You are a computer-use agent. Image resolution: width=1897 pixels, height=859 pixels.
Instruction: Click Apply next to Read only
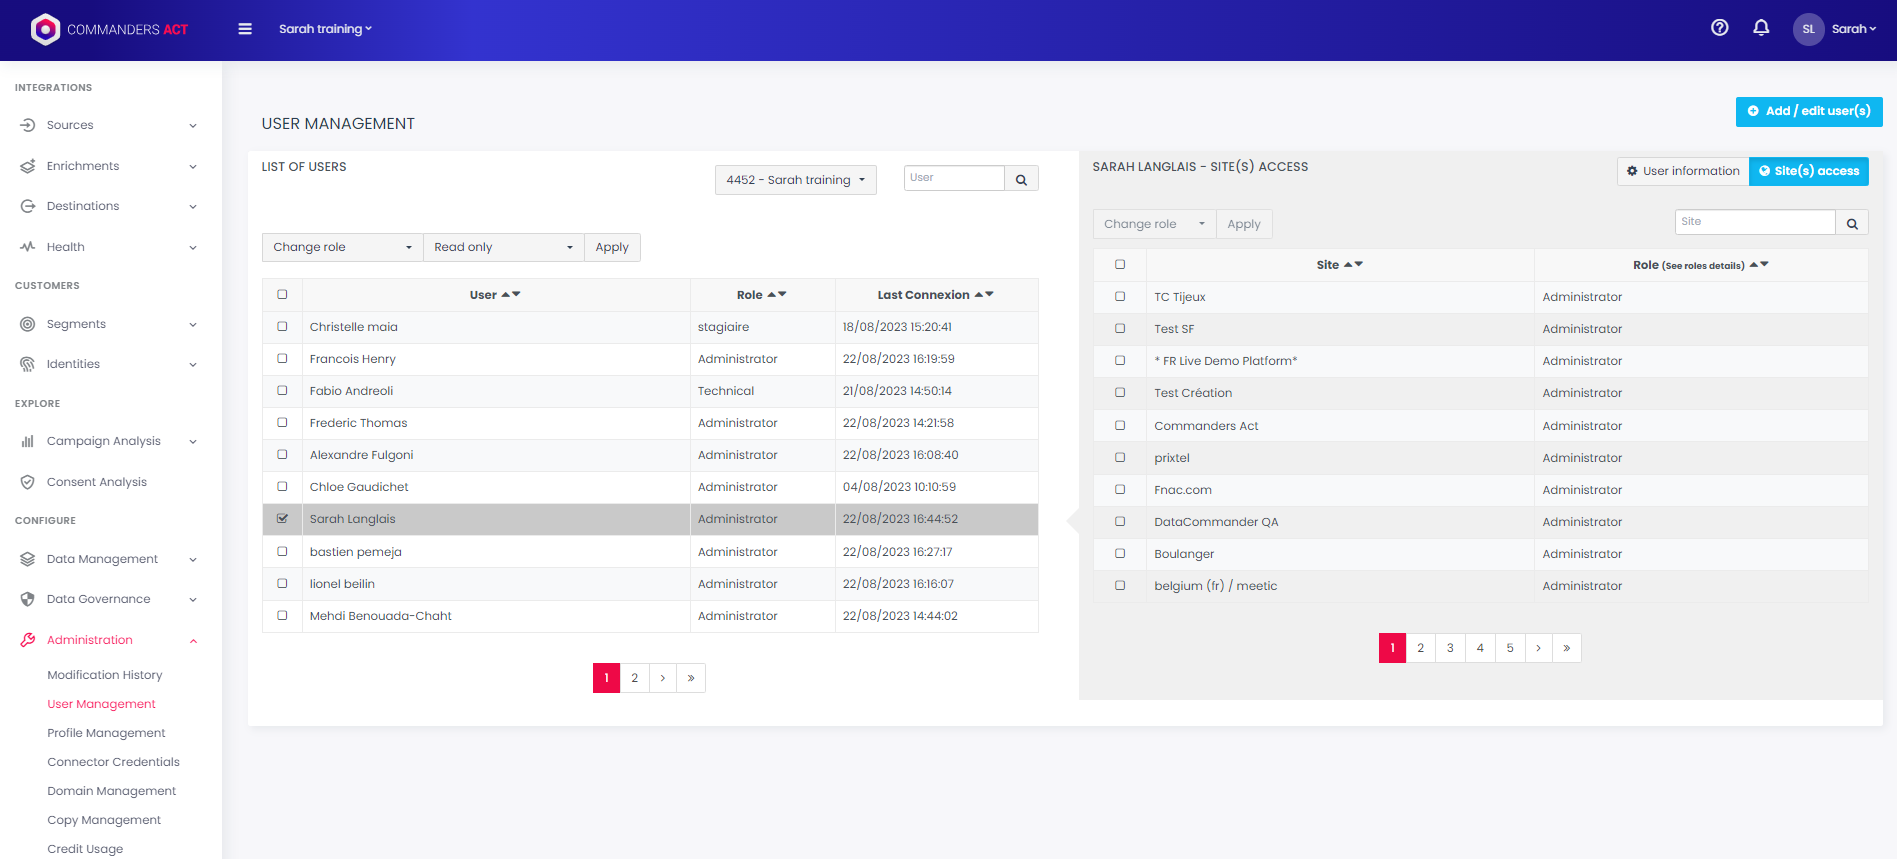(612, 247)
